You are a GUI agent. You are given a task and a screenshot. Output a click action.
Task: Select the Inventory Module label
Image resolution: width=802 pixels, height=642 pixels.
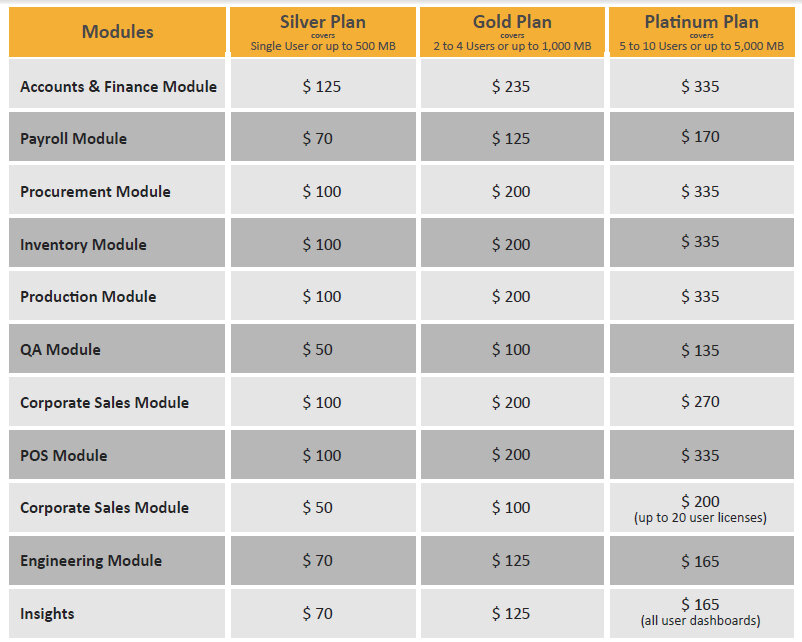(83, 245)
